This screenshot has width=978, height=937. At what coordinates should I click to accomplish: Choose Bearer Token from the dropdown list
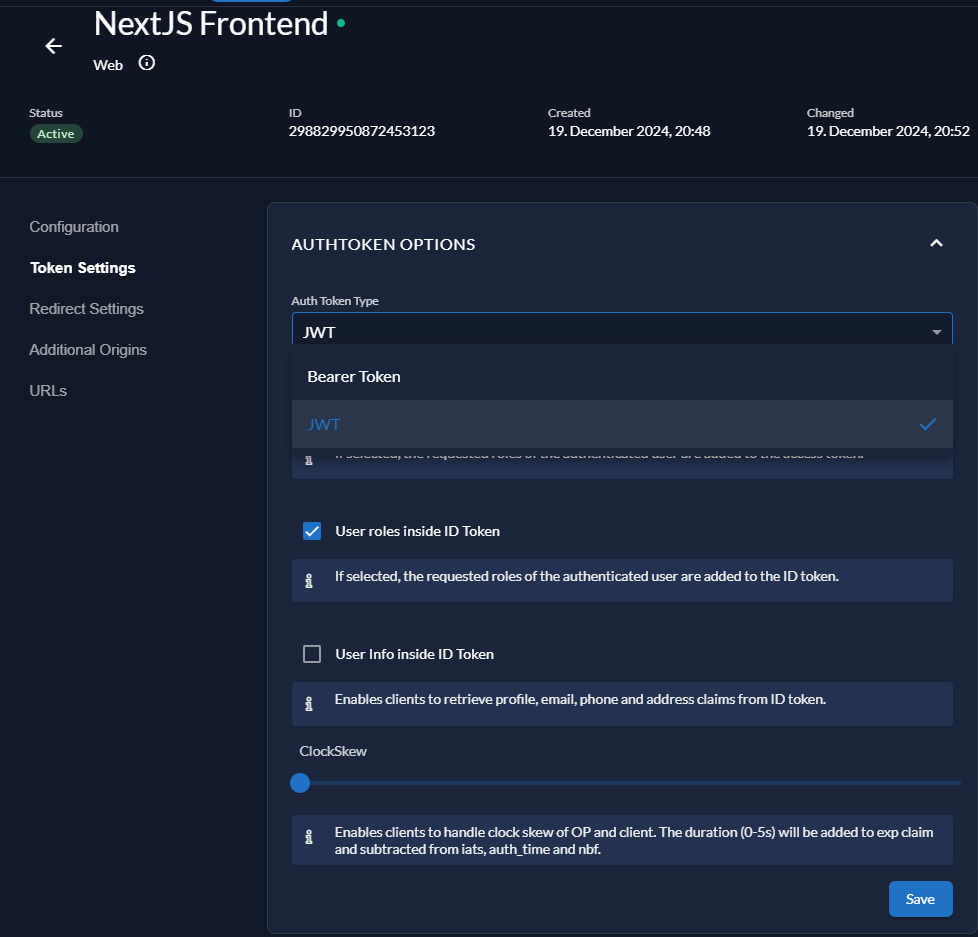click(x=622, y=376)
